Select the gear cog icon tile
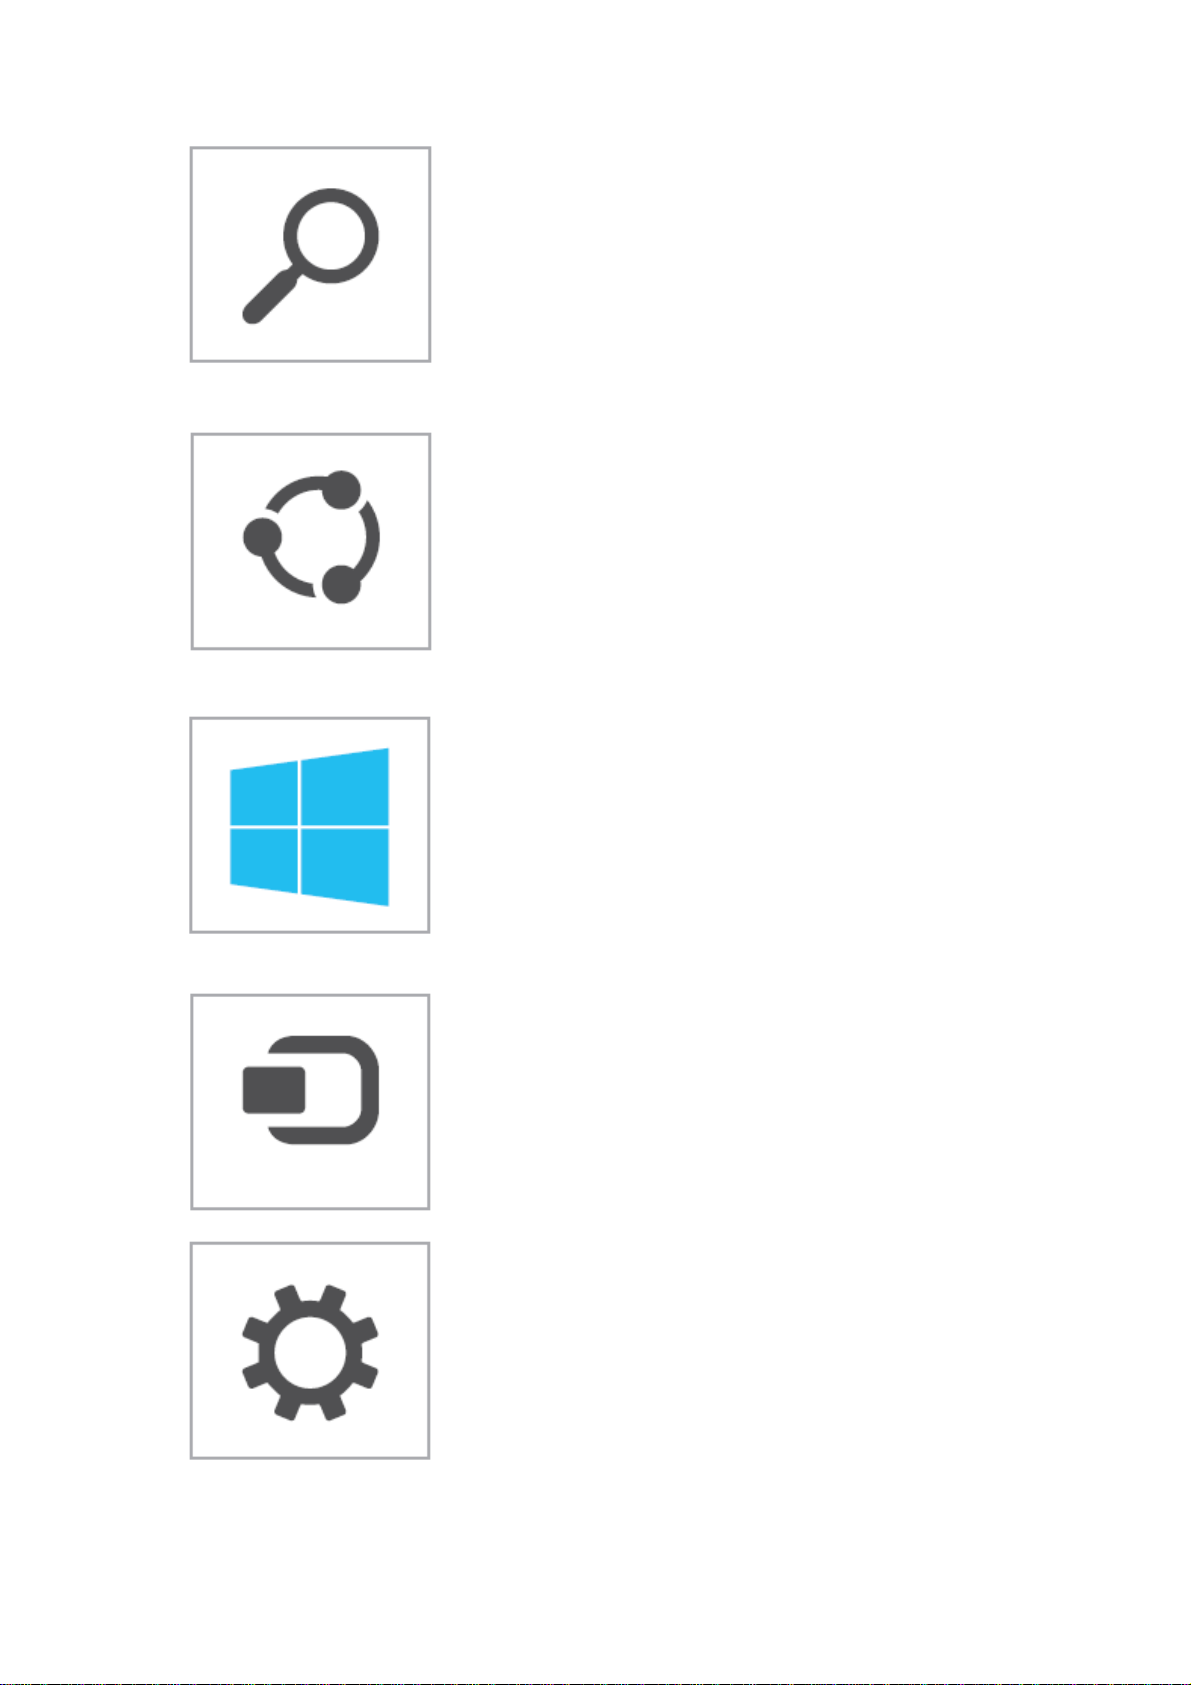This screenshot has height=1685, width=1191. 310,1351
